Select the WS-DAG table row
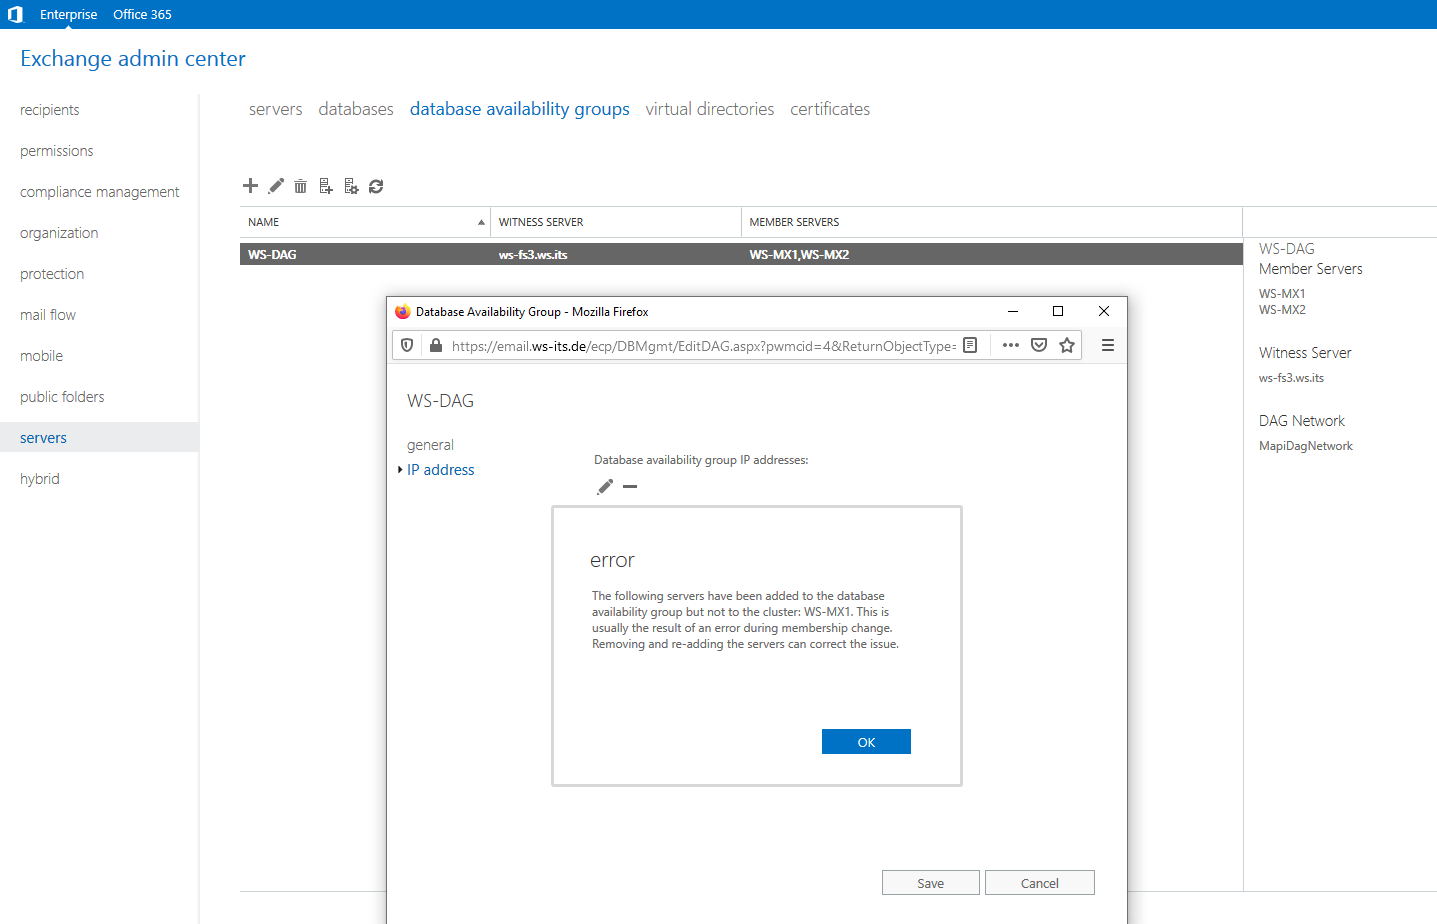Screen dimensions: 1437x924 741,254
